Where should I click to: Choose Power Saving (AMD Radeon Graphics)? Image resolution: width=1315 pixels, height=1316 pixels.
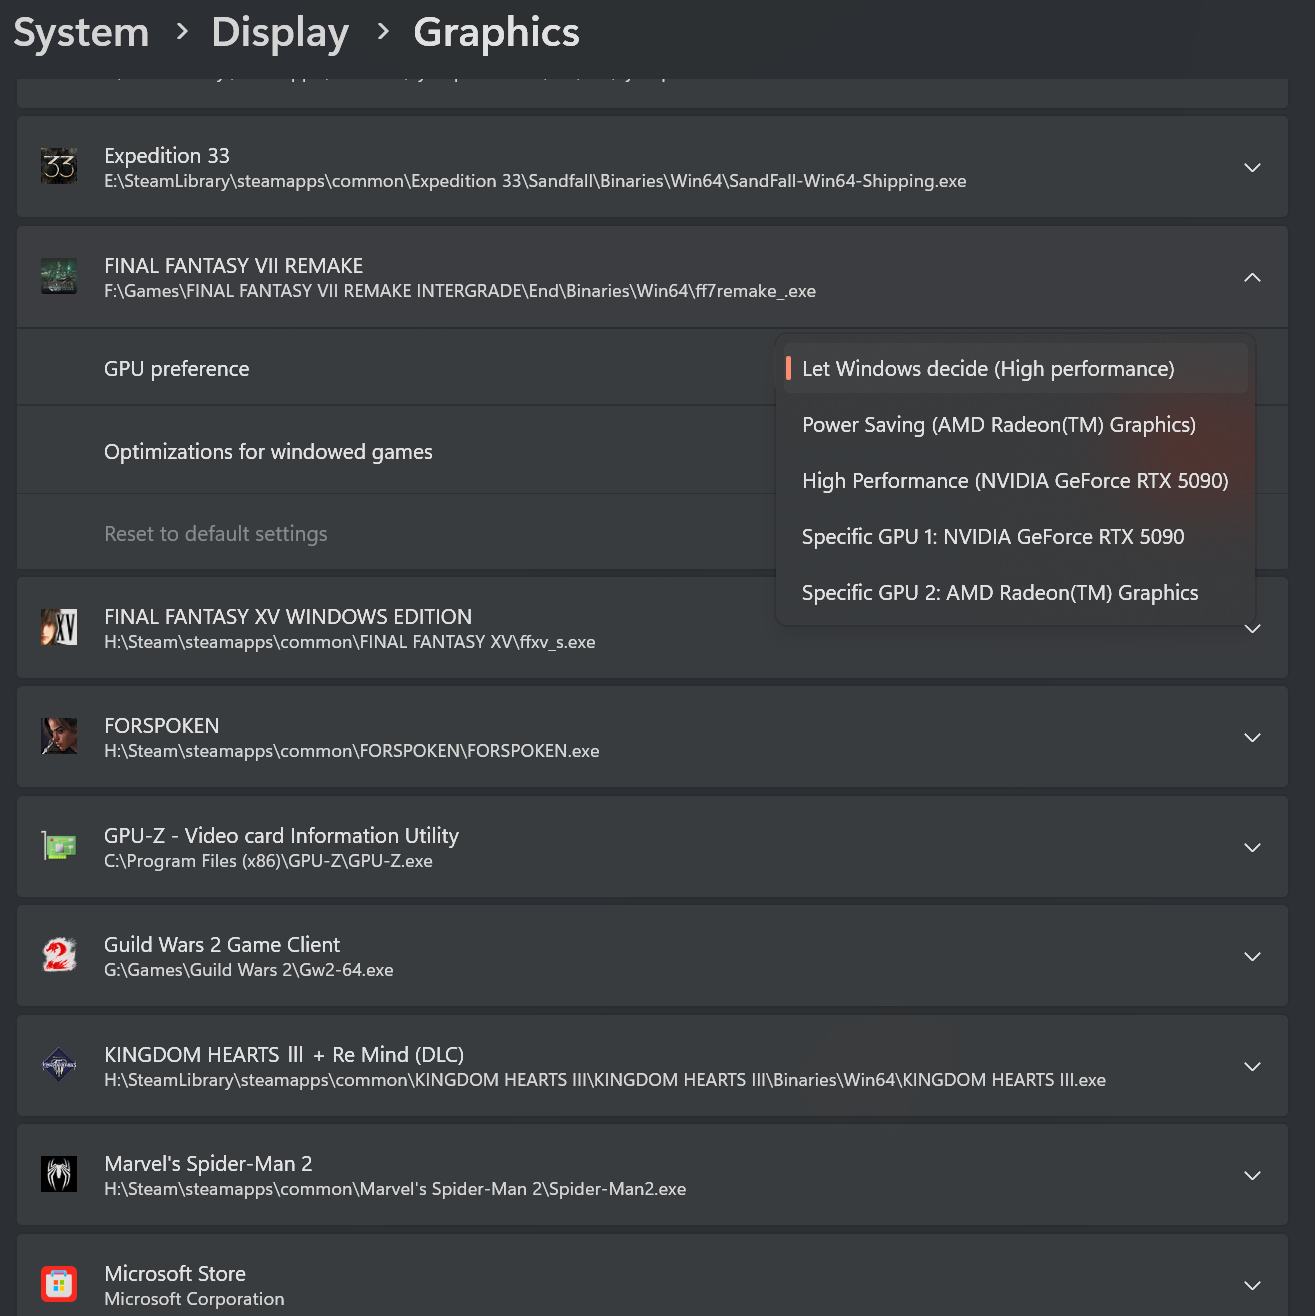click(1015, 424)
